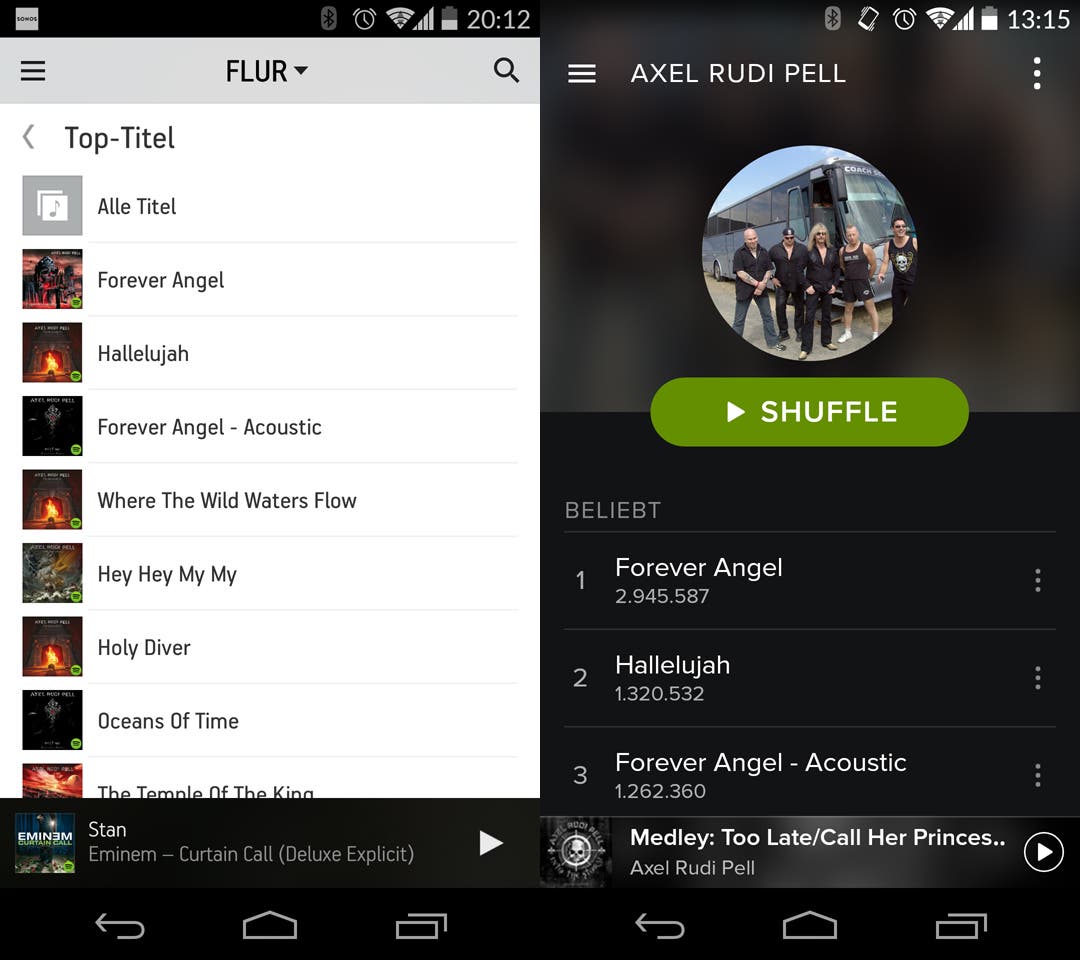Open options for Forever Angel - Acoustic track
The width and height of the screenshot is (1080, 960).
coord(1037,775)
